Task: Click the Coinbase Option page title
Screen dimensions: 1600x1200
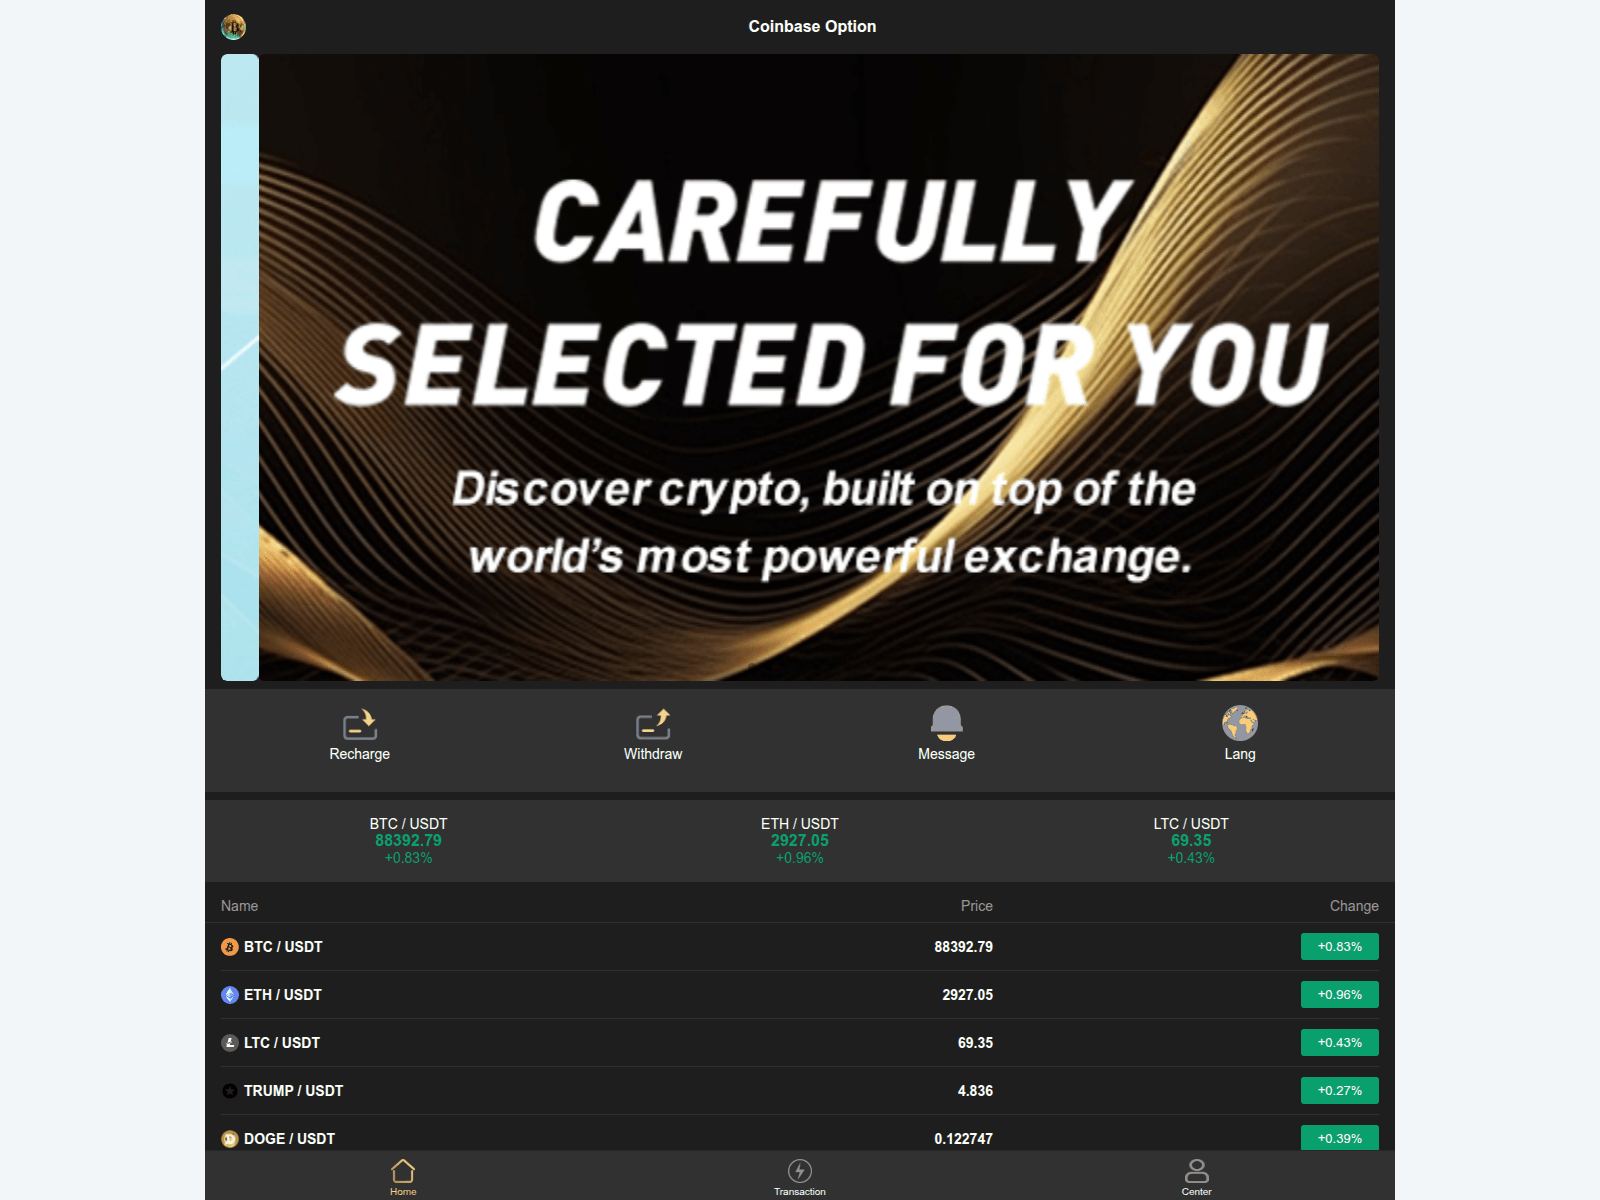Action: pyautogui.click(x=812, y=27)
